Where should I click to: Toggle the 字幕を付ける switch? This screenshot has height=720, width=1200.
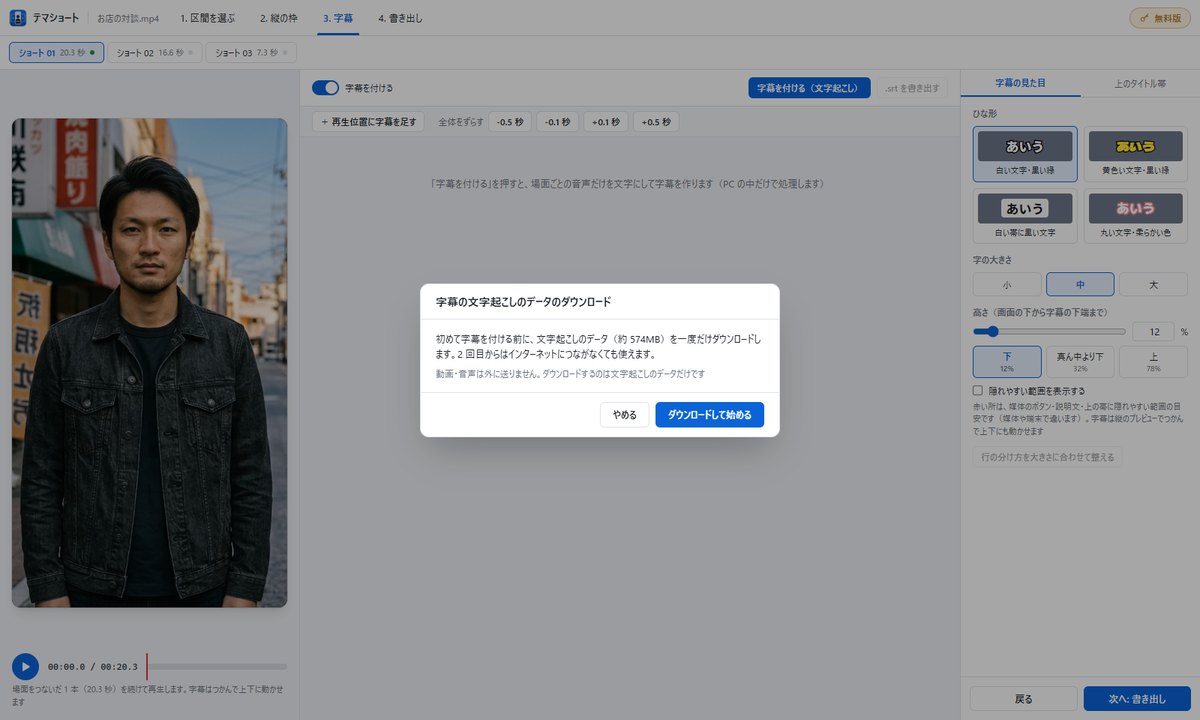326,88
